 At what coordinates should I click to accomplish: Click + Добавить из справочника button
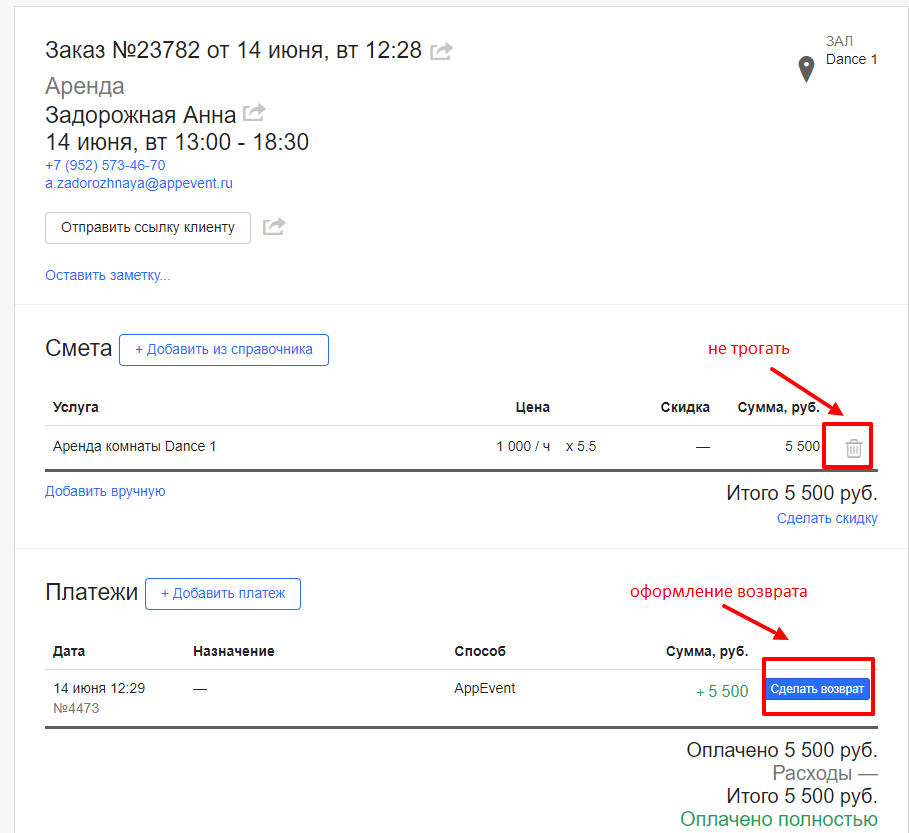click(224, 350)
